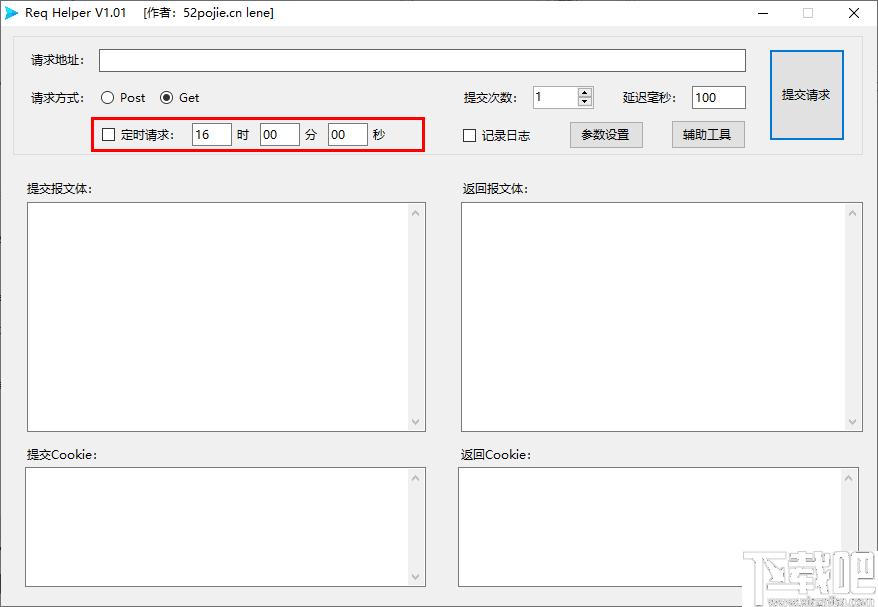Click the 提交次数 value field
Image resolution: width=878 pixels, height=607 pixels.
(x=555, y=97)
